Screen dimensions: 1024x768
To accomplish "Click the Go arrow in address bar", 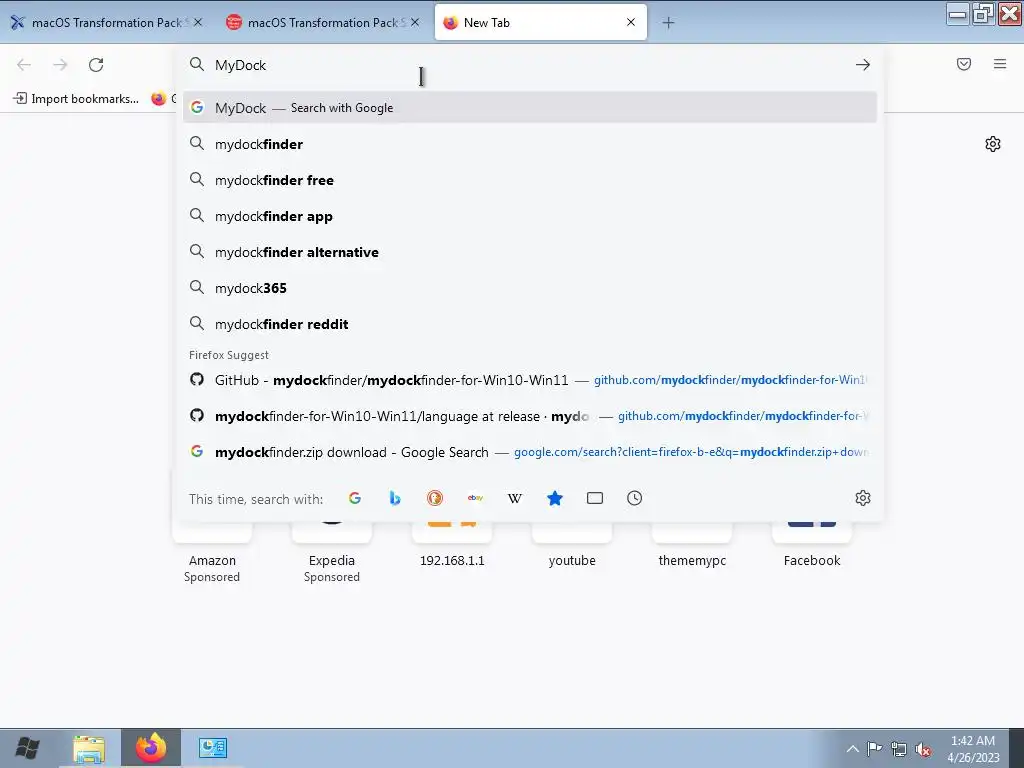I will click(863, 65).
